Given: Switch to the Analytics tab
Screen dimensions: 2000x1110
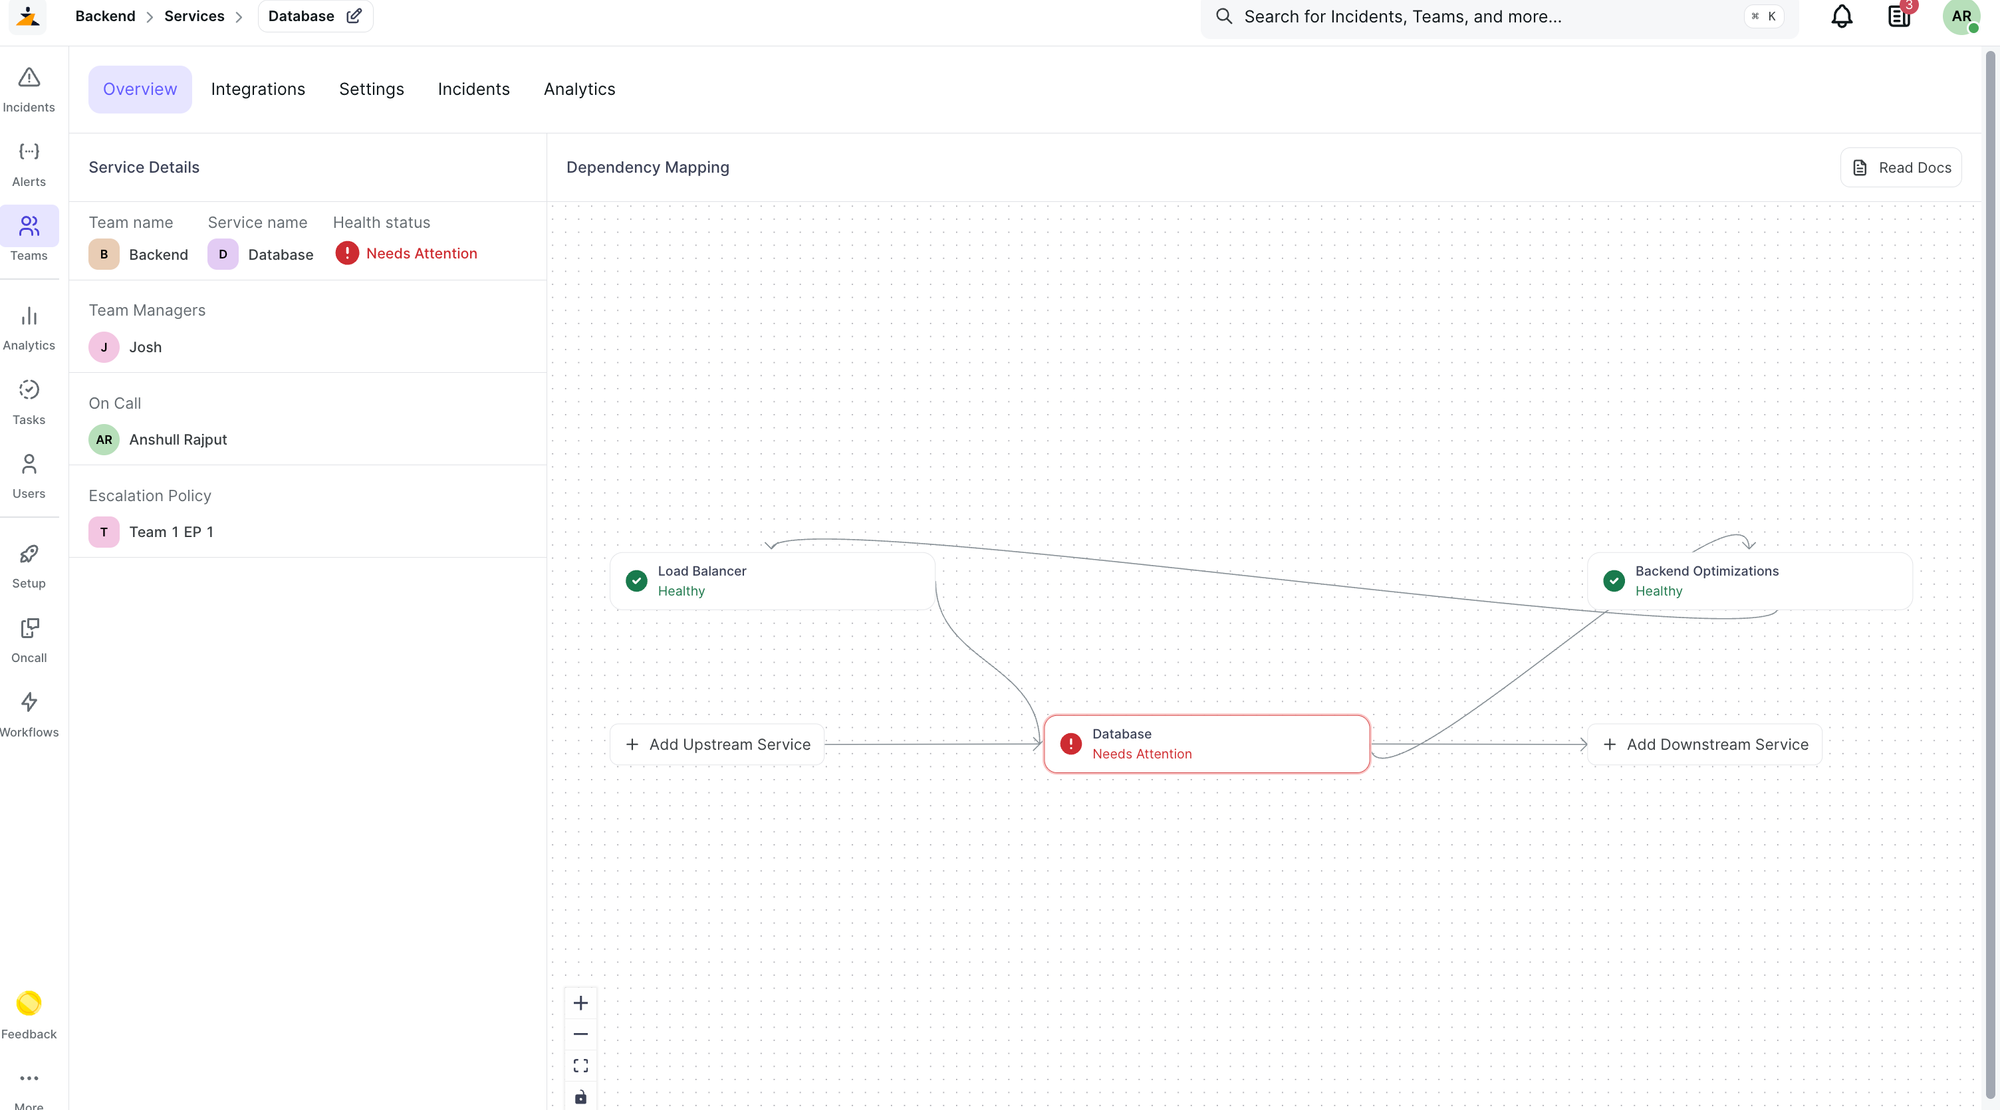Looking at the screenshot, I should [x=579, y=89].
